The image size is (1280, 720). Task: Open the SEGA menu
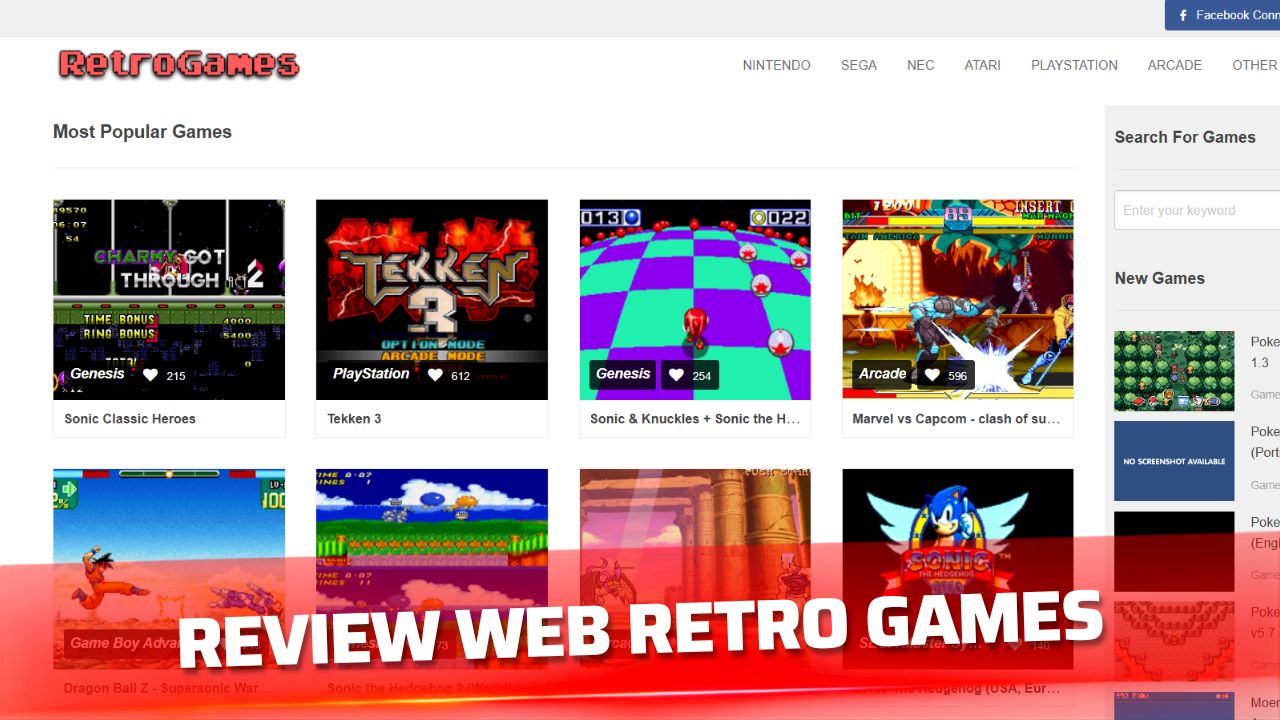(858, 65)
